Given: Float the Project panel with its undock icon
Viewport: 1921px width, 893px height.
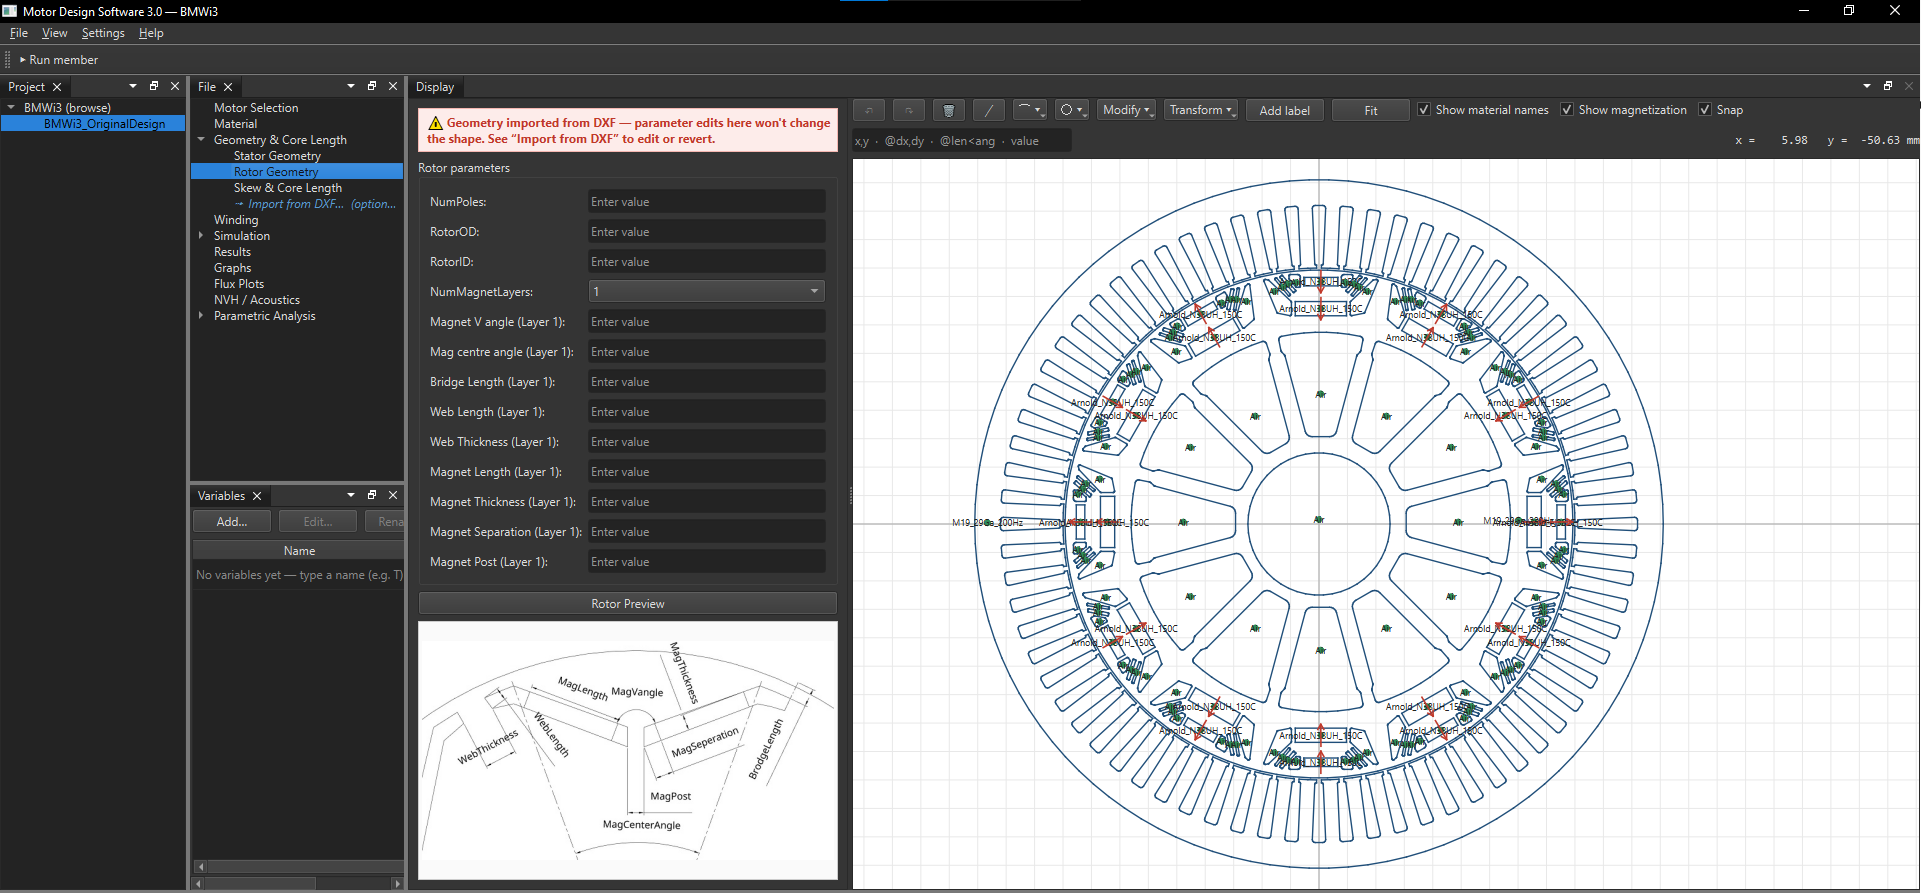Looking at the screenshot, I should (x=154, y=86).
